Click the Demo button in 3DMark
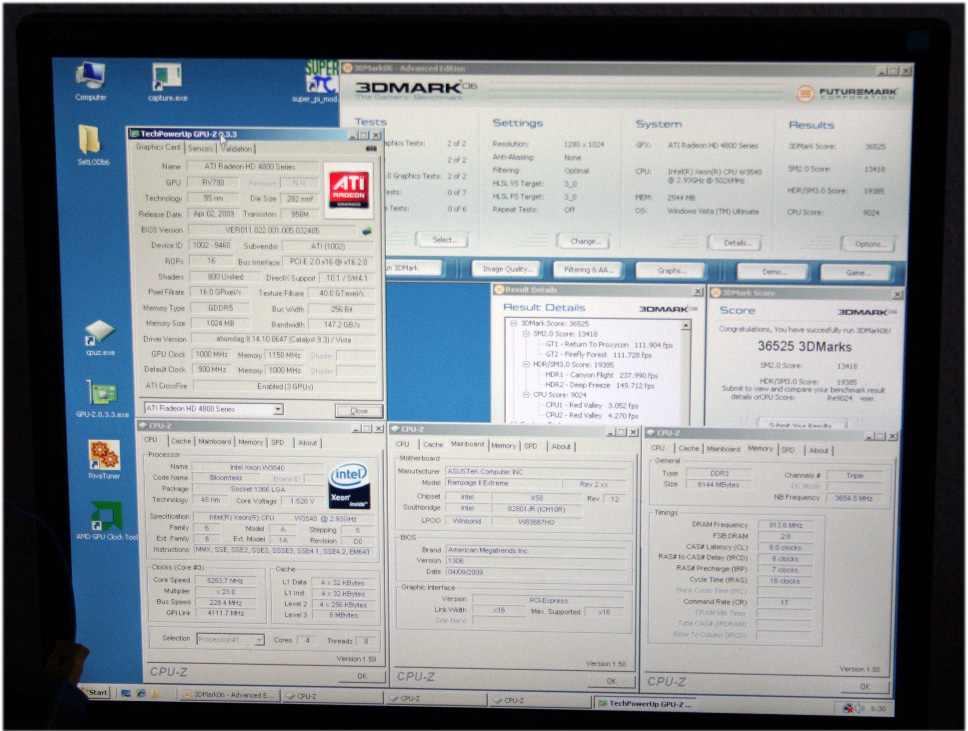Viewport: 968px width, 731px height. pos(773,272)
